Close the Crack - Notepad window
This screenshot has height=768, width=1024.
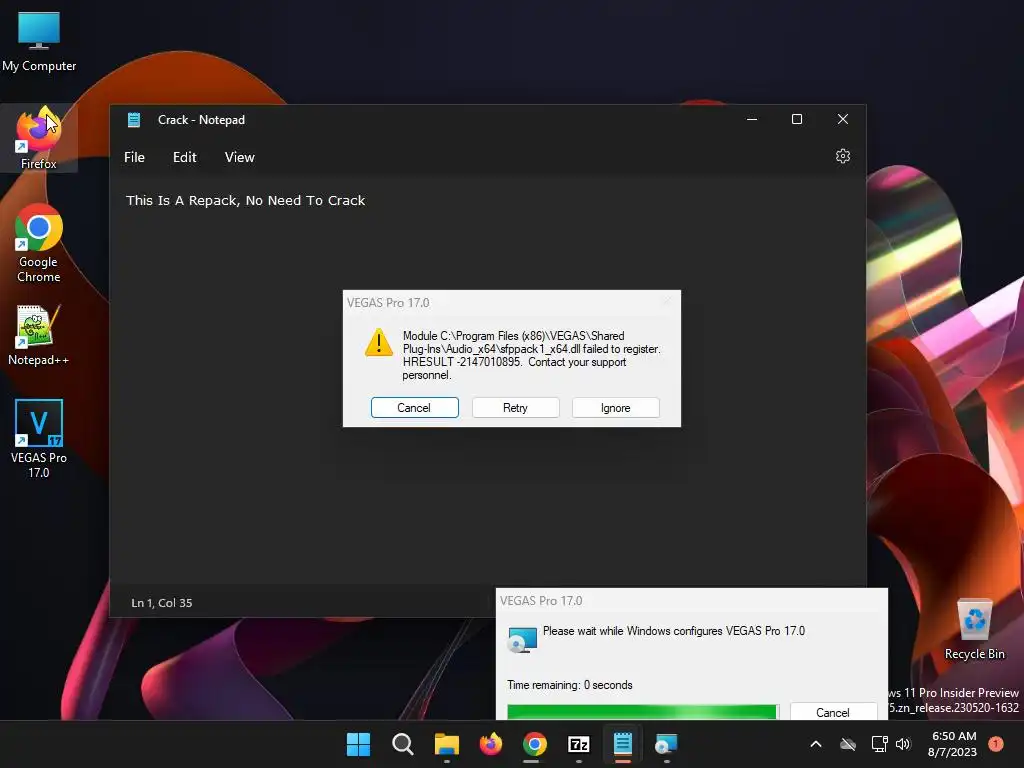coord(842,120)
